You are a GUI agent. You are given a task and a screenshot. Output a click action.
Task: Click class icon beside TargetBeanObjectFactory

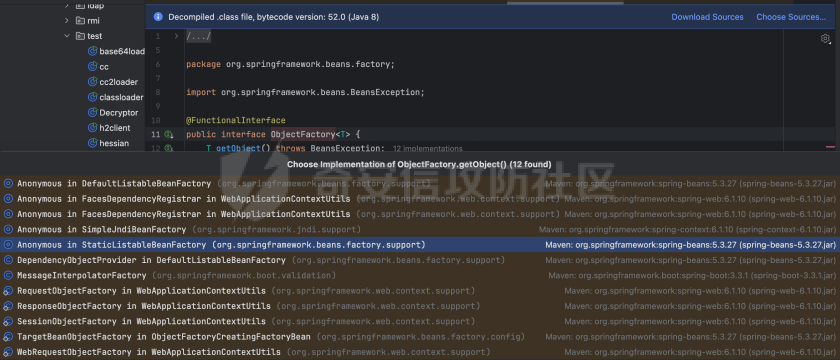tap(8, 337)
